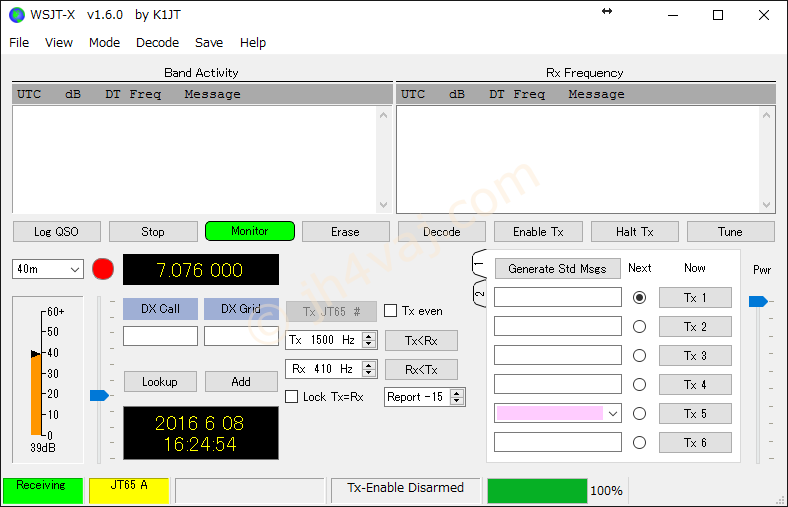The height and width of the screenshot is (507, 788).
Task: Send the Tx 6 message now
Action: click(695, 443)
